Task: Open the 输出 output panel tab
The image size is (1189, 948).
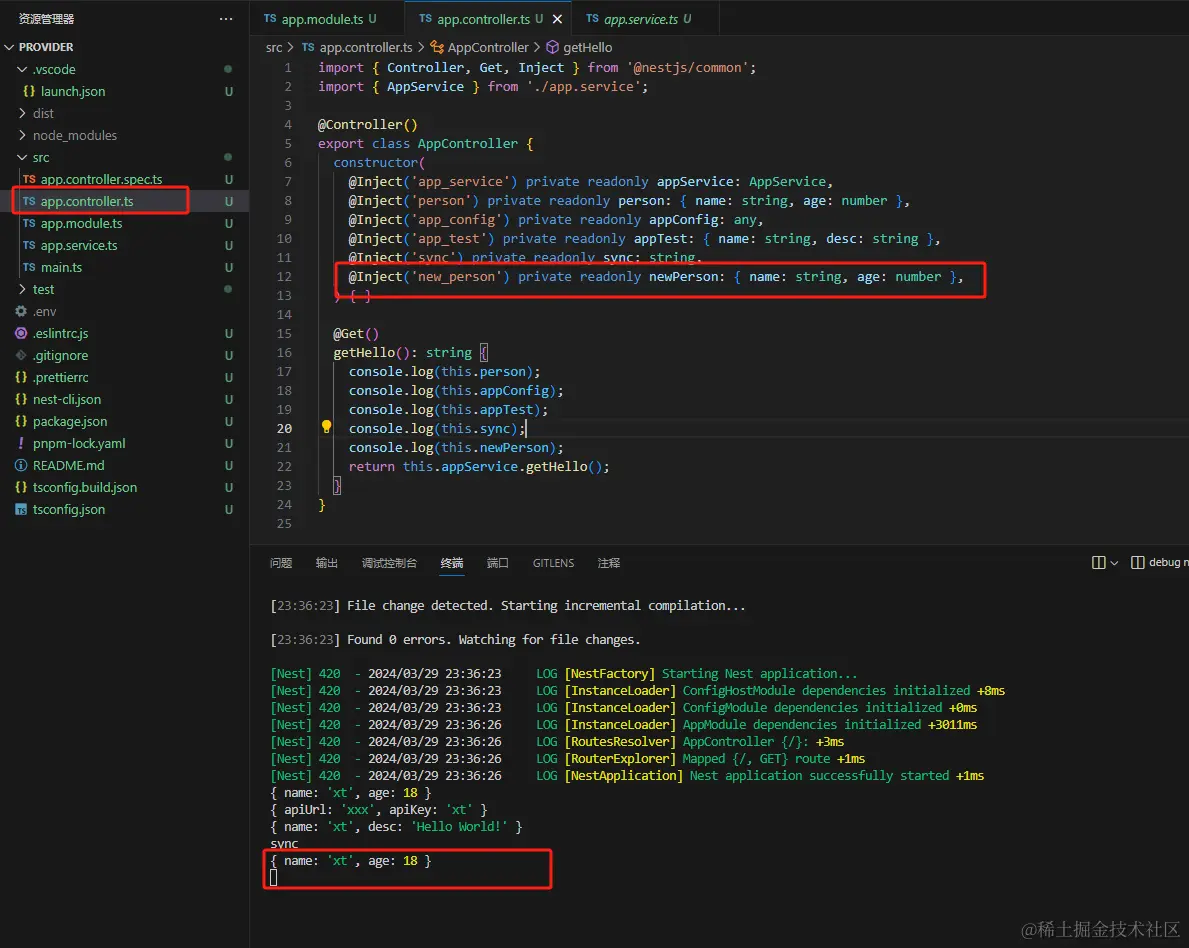Action: coord(327,563)
